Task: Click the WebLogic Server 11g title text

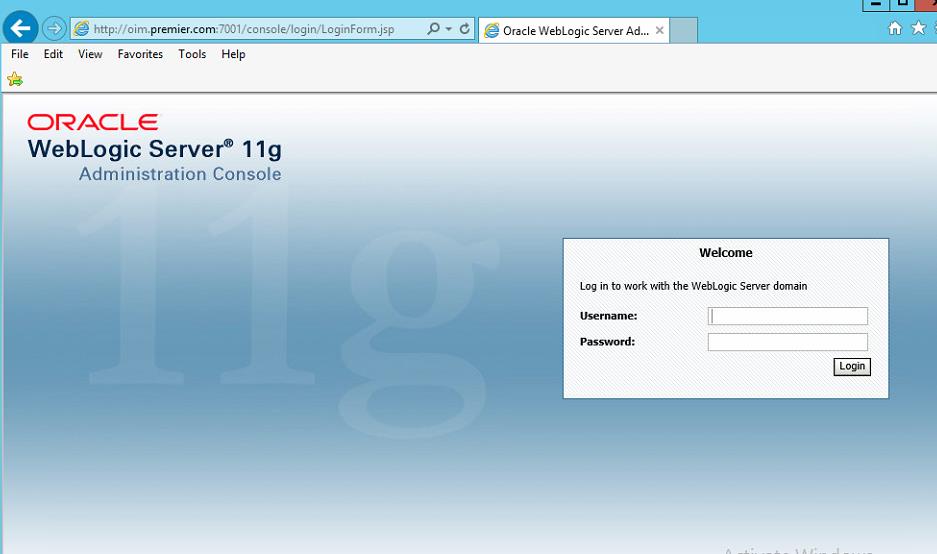Action: (155, 149)
